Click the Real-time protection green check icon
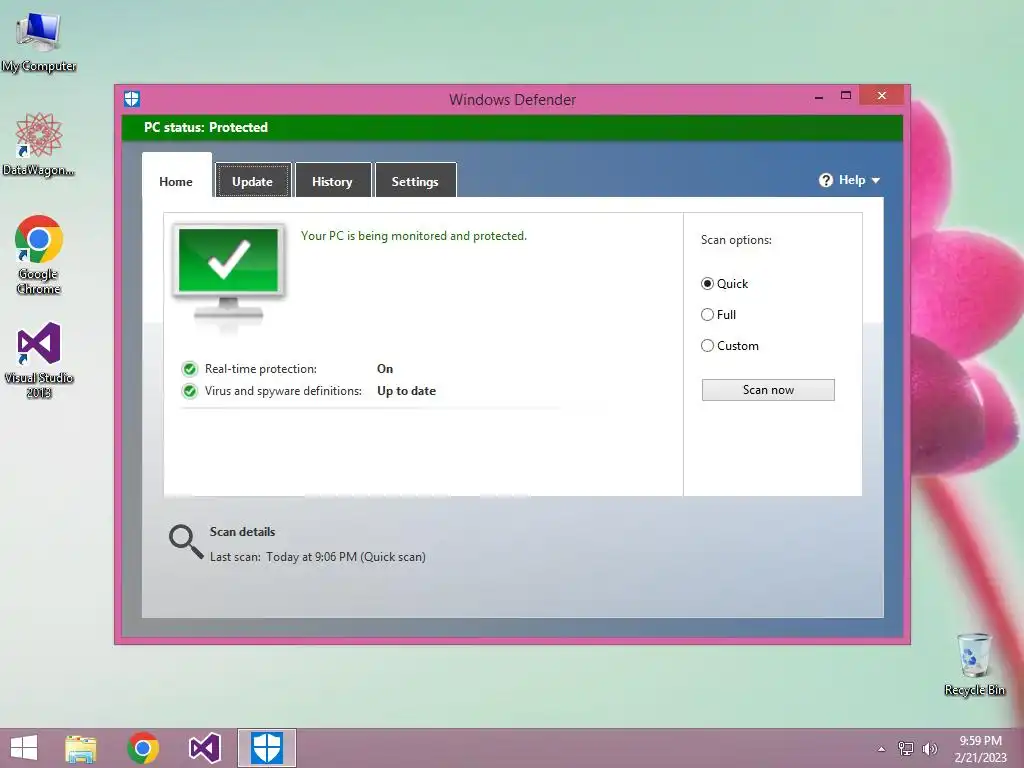The width and height of the screenshot is (1024, 768). point(189,369)
